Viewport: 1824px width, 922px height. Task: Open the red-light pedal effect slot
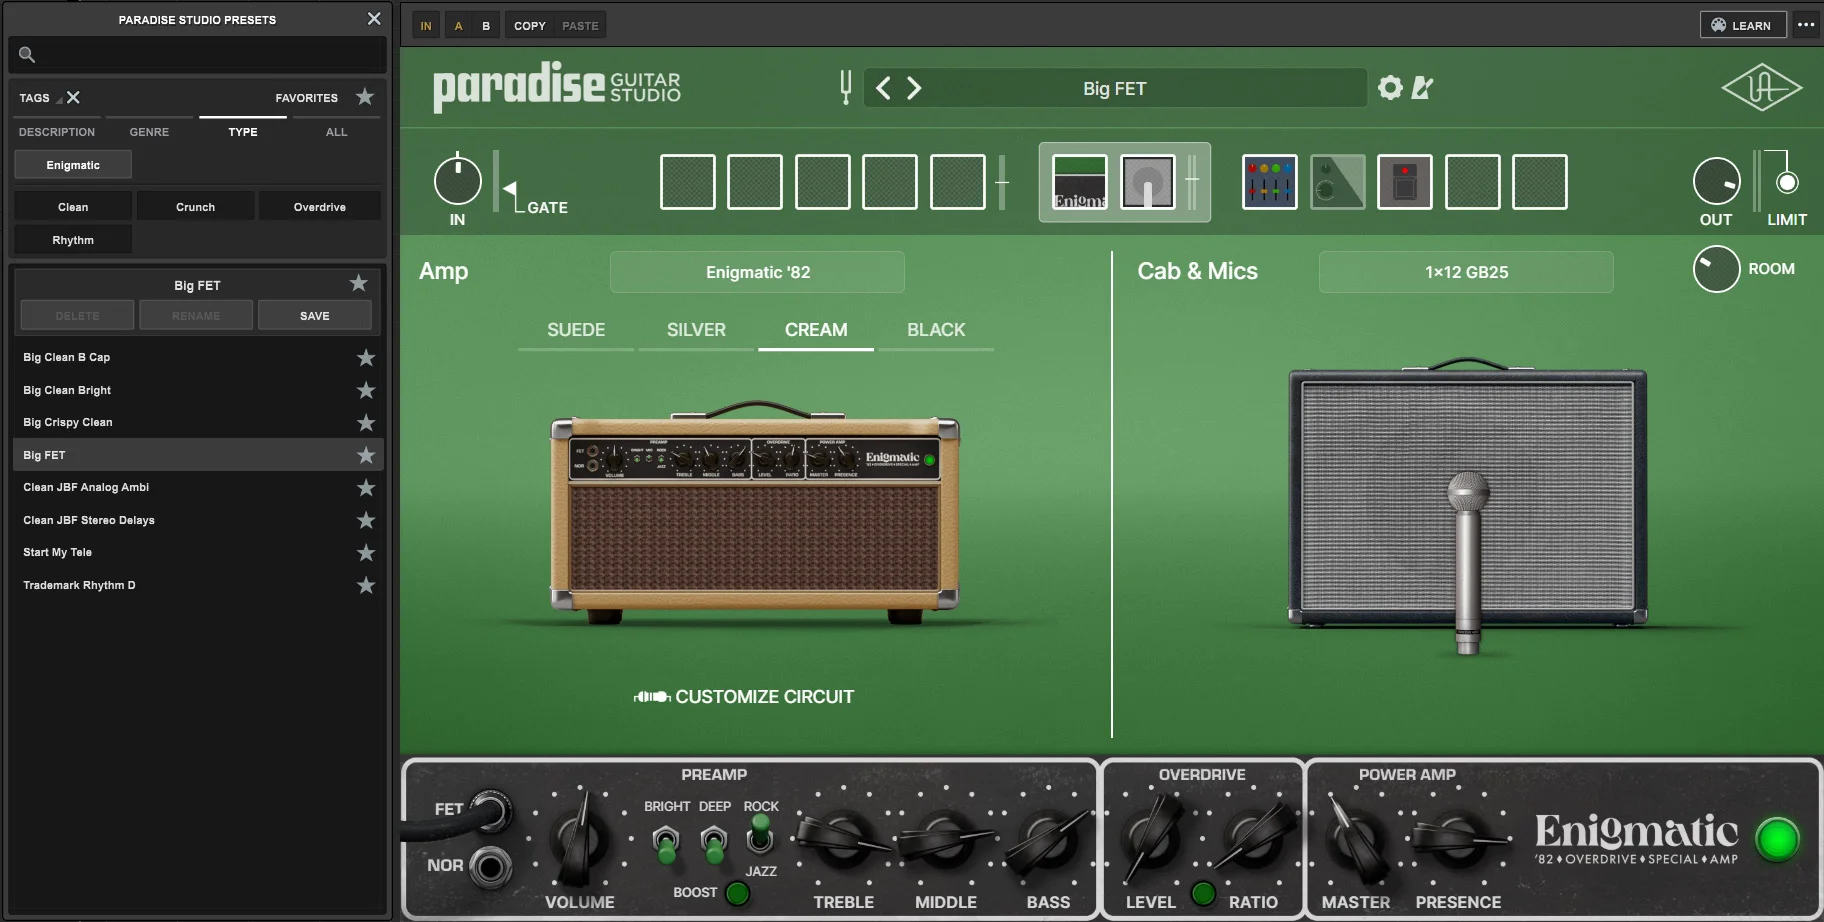(1405, 182)
